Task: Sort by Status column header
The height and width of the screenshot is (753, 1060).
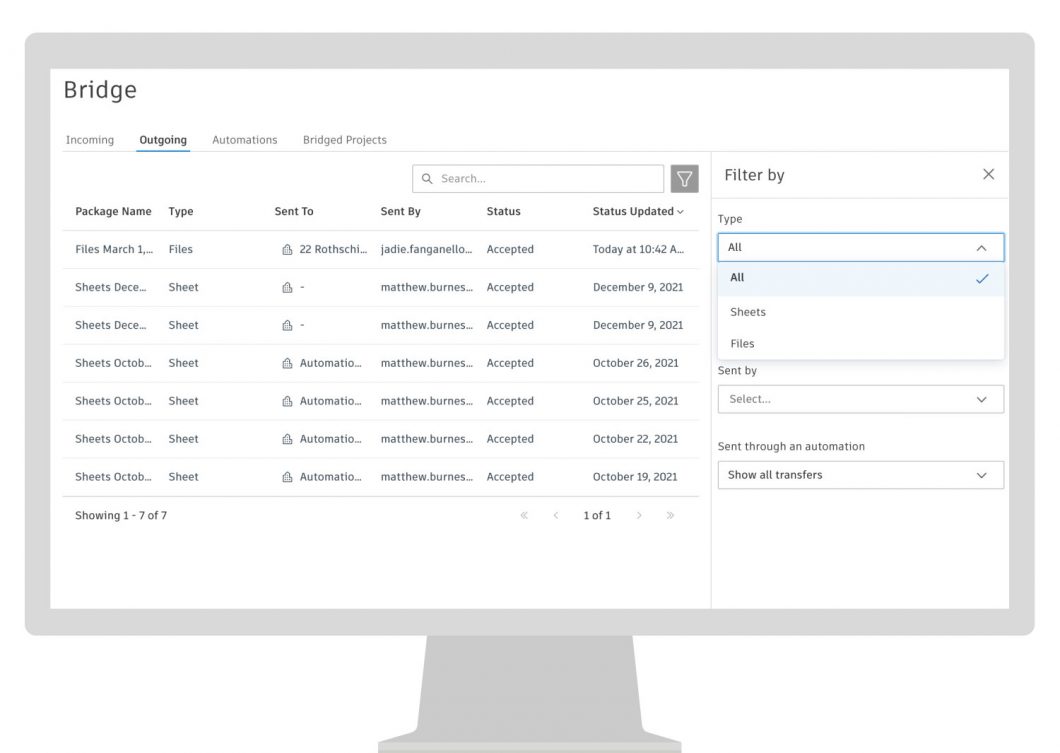Action: (x=504, y=212)
